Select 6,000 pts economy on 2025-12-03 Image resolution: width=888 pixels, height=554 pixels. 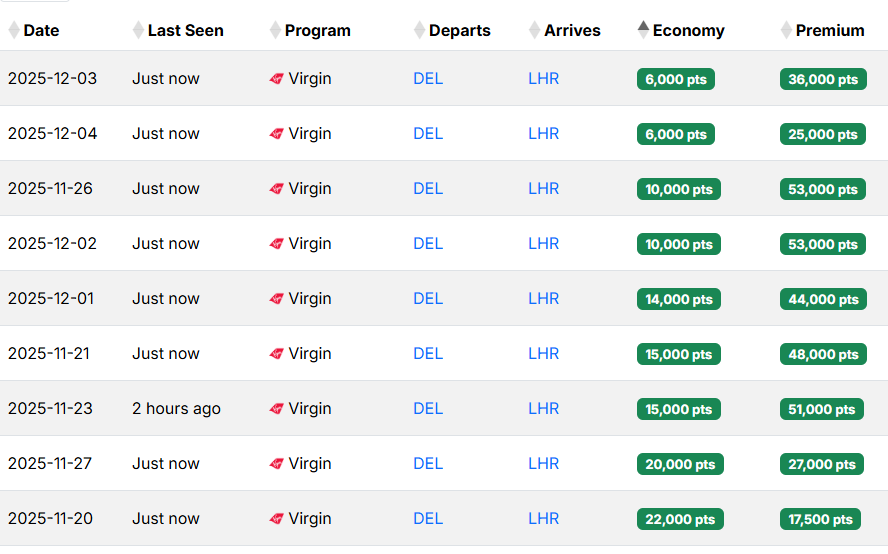point(676,79)
